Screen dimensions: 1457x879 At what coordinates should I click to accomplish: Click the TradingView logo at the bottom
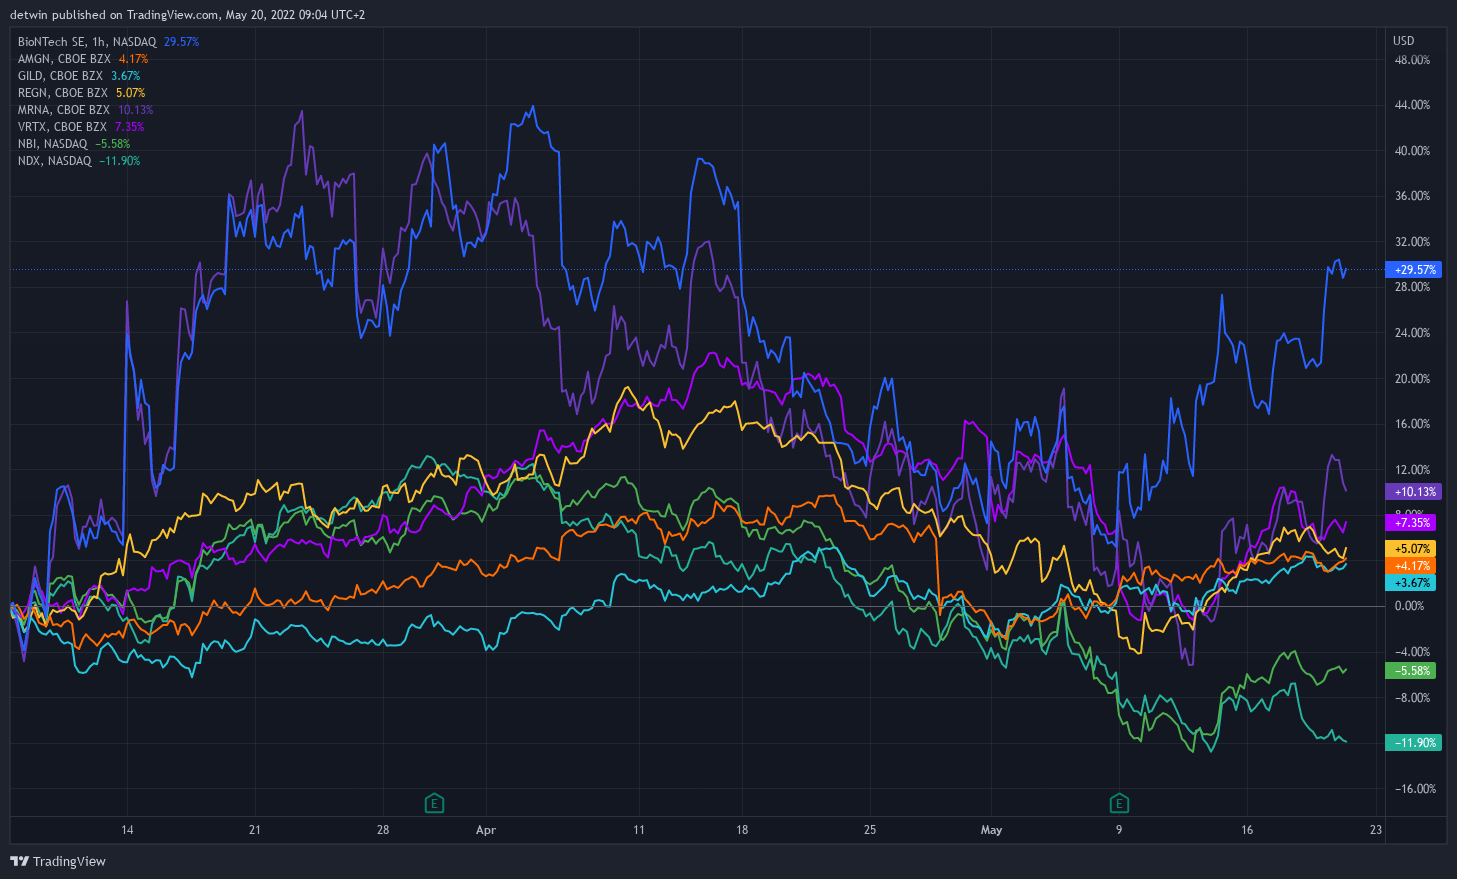[x=58, y=861]
